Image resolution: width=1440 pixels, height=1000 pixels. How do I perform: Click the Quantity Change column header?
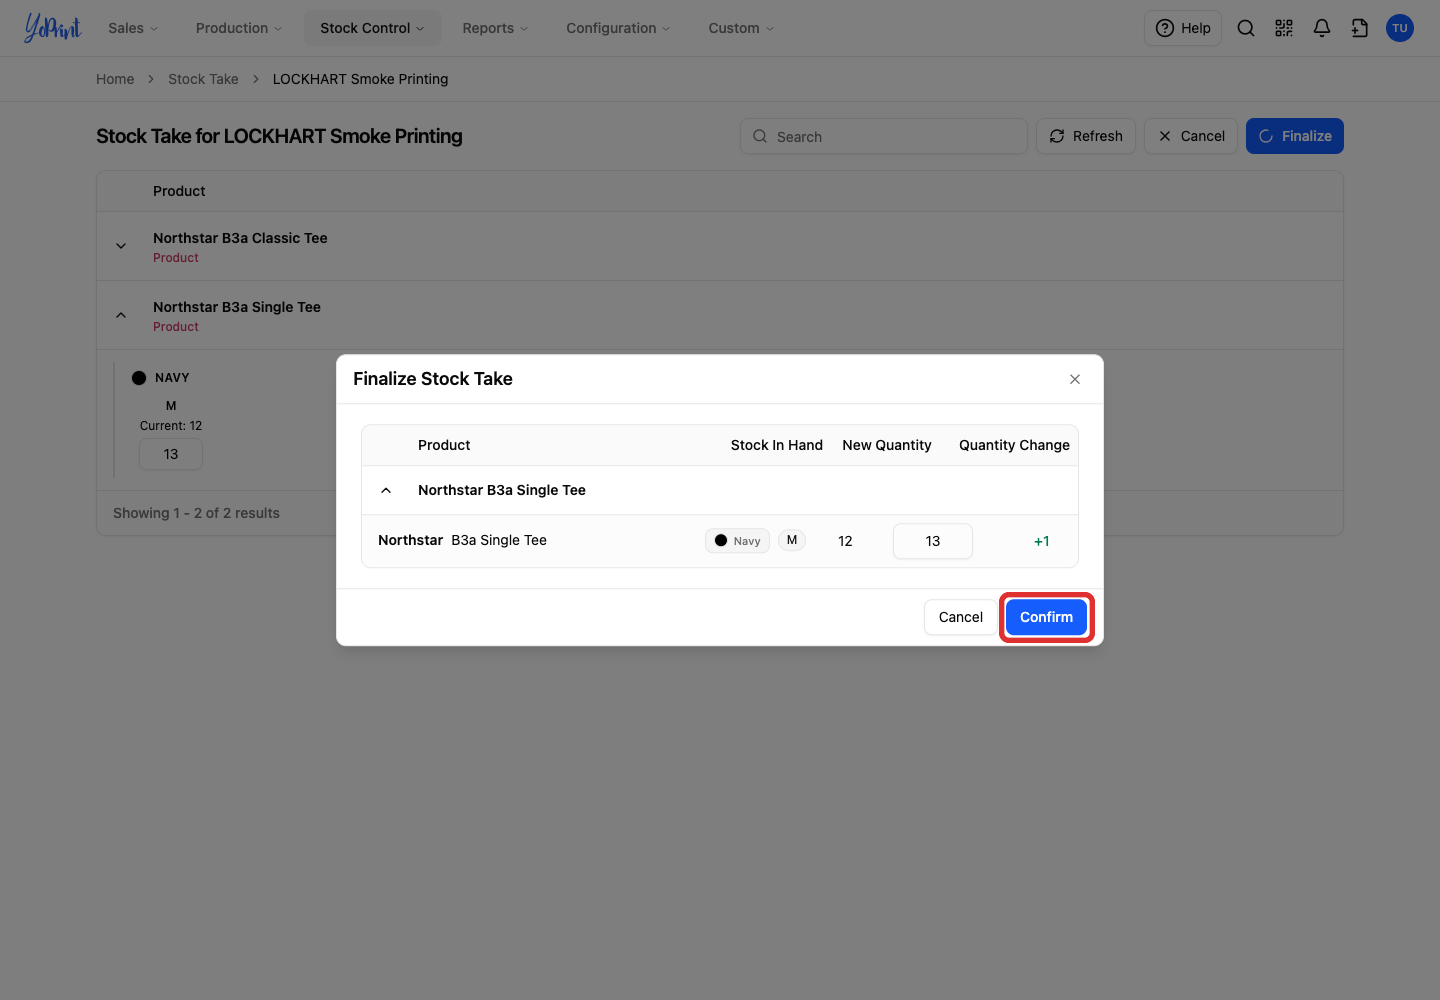(x=1014, y=445)
